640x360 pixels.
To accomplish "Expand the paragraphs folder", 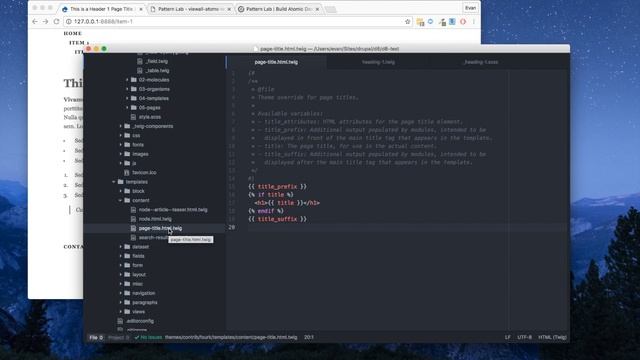I will pos(145,303).
